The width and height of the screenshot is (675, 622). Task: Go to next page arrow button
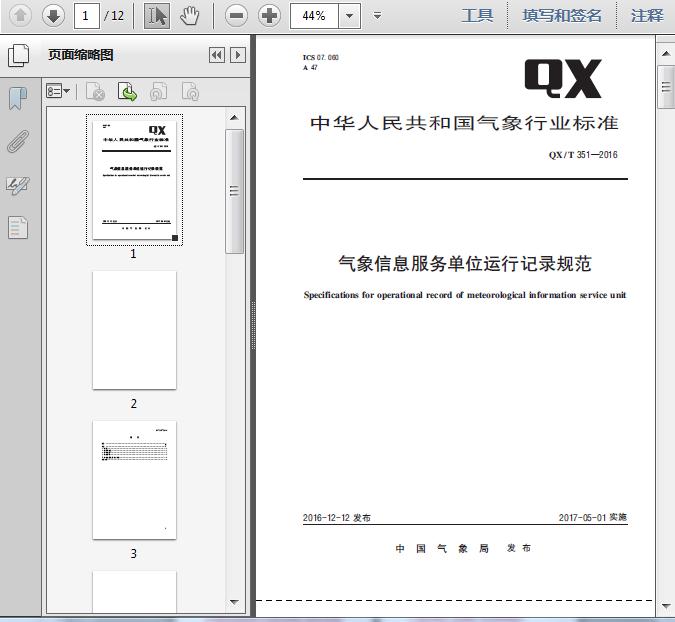click(x=53, y=16)
